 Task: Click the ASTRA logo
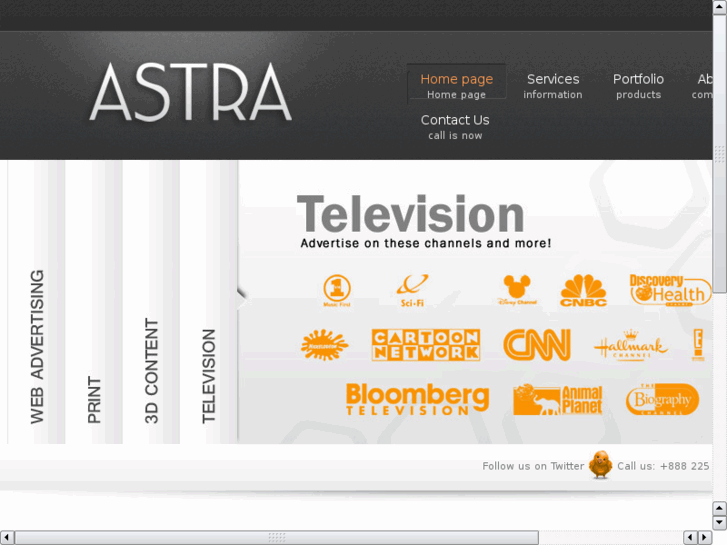191,93
